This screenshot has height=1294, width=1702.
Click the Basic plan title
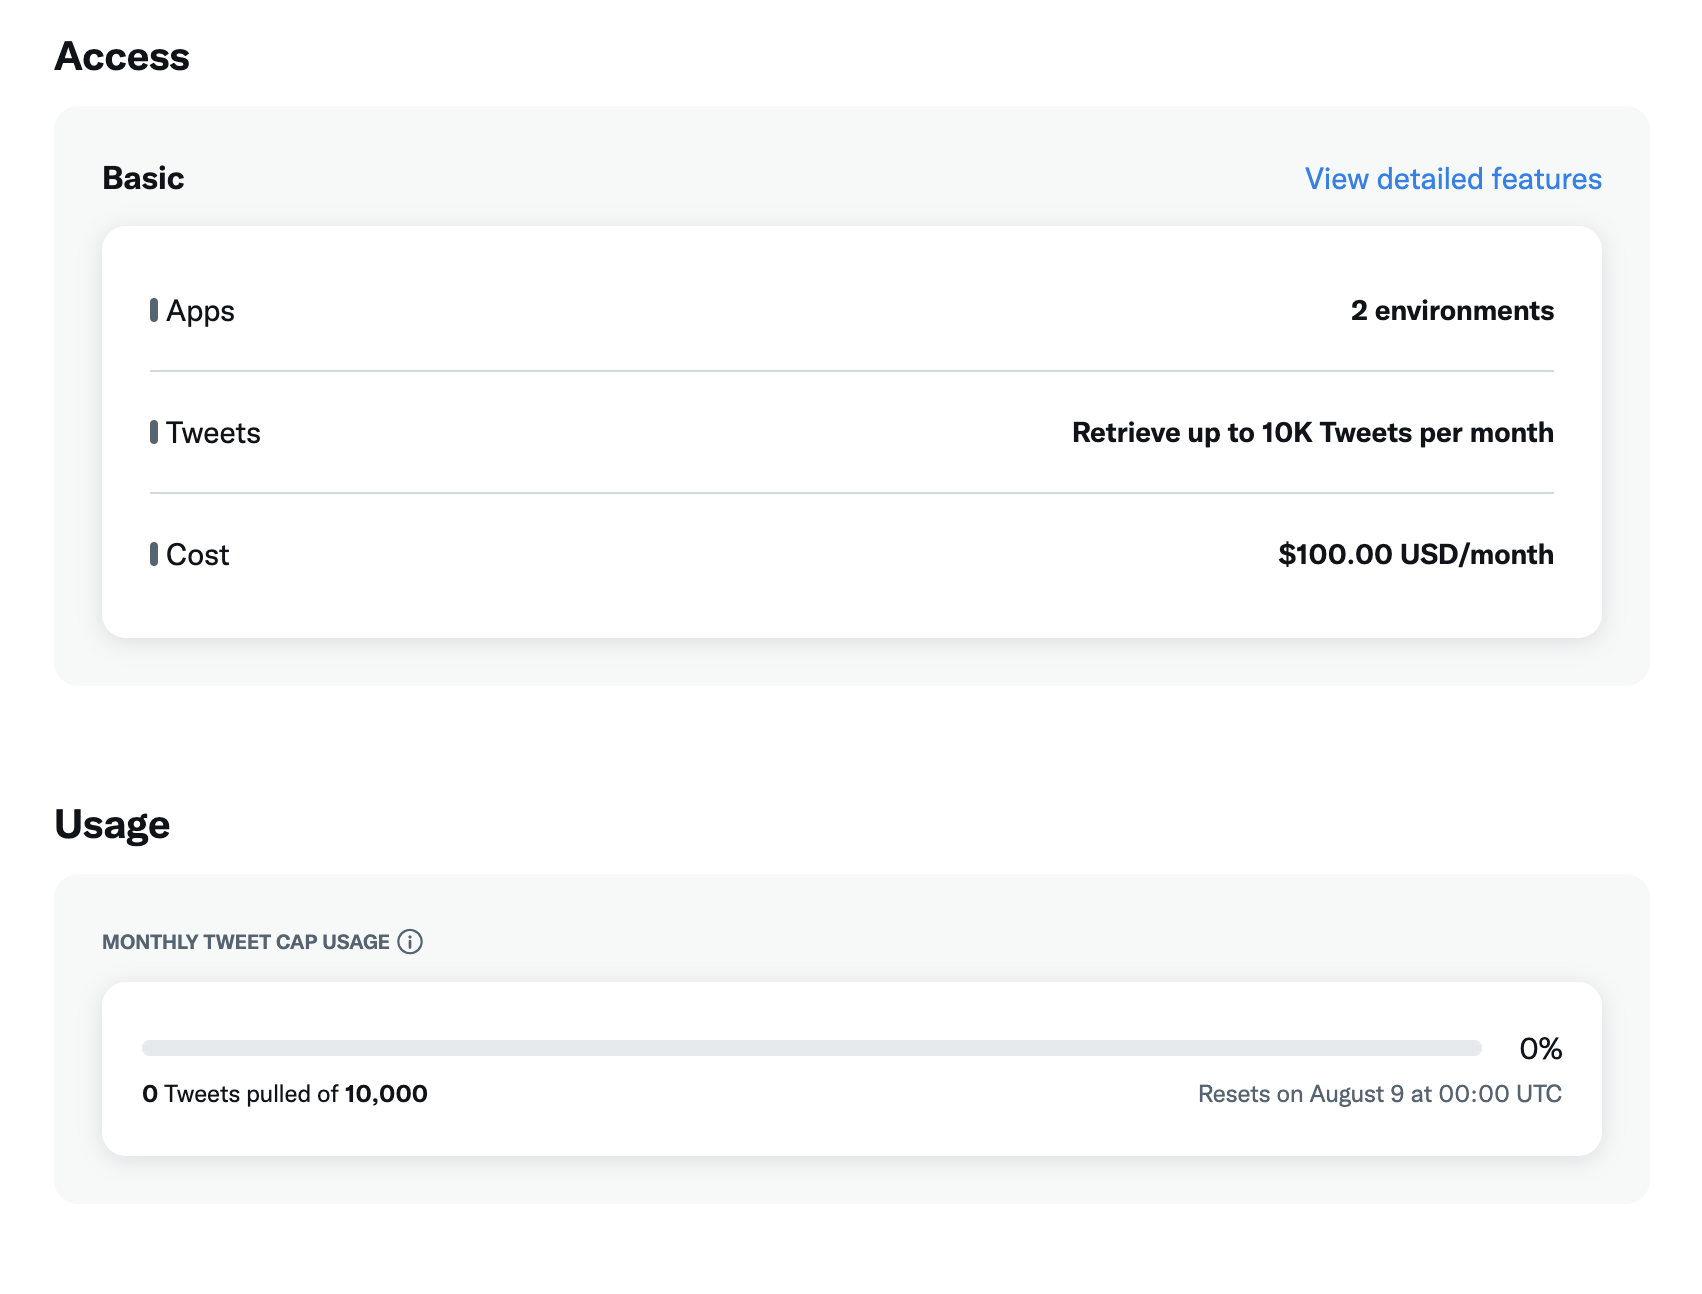coord(143,178)
